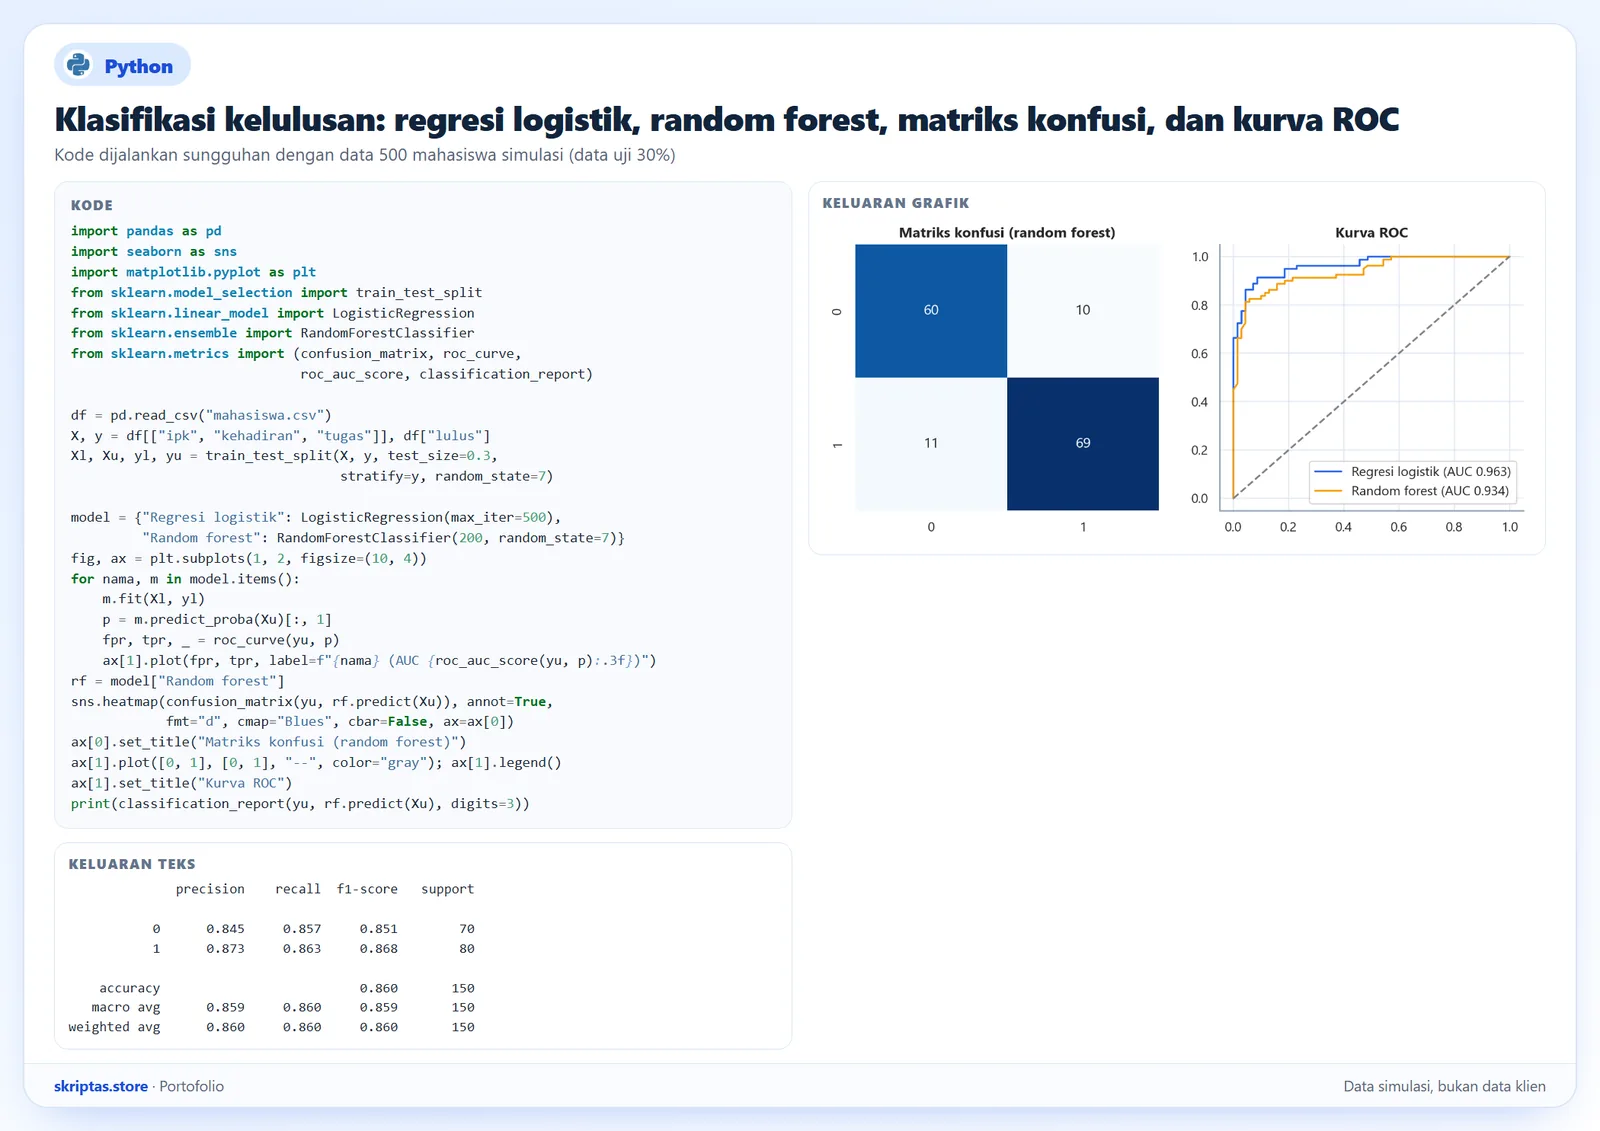Click the KODE section heading
Viewport: 1600px width, 1131px height.
(92, 205)
